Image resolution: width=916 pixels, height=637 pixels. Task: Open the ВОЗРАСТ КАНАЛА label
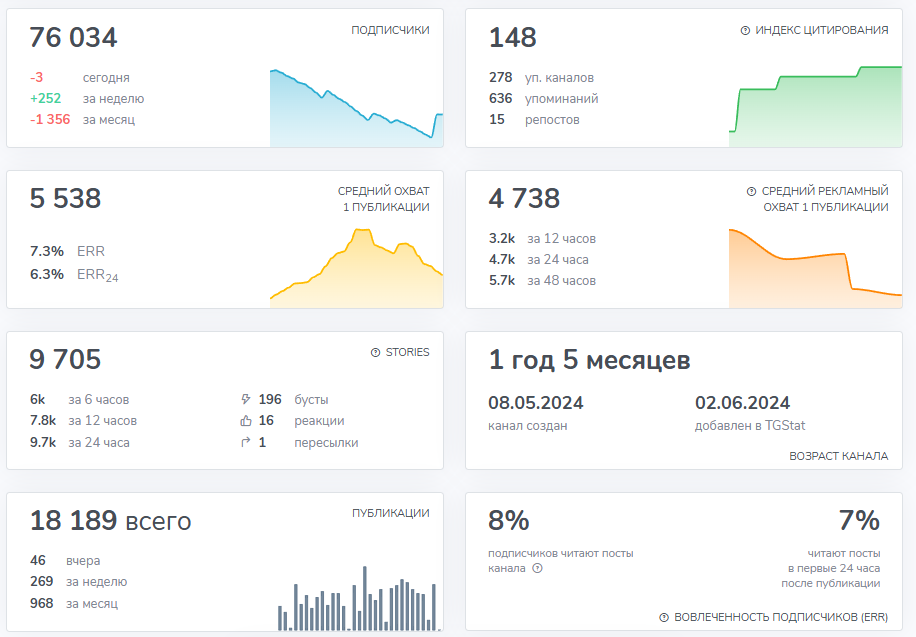point(838,456)
